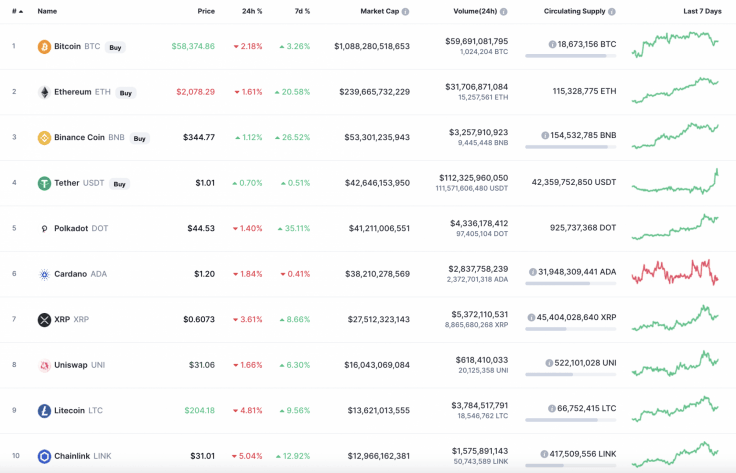Click the XRP logo icon

[x=44, y=320]
